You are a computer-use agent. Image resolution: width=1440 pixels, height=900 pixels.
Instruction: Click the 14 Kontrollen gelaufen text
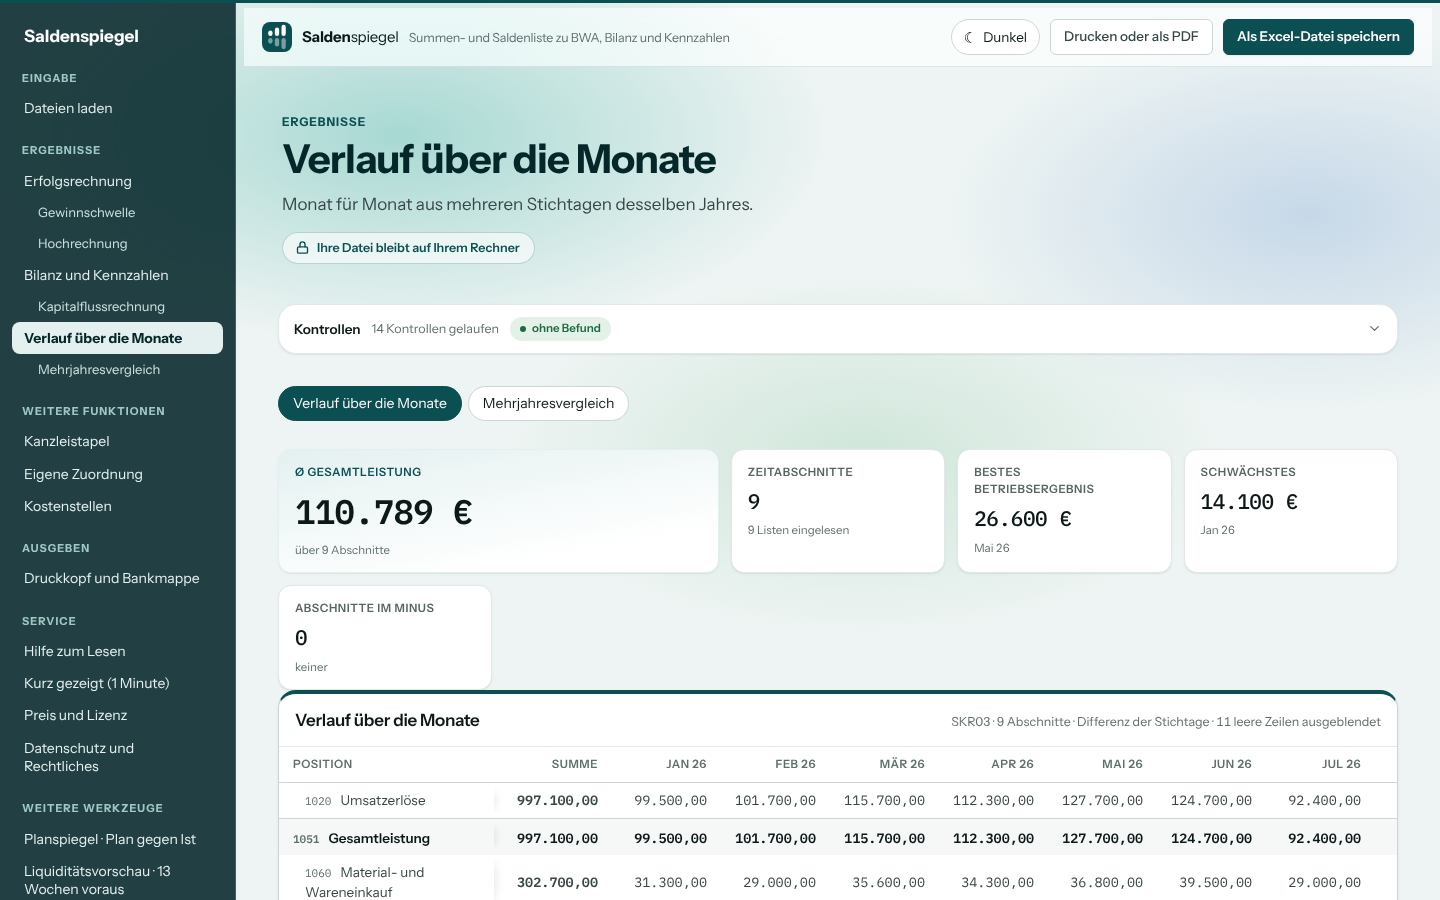tap(435, 329)
